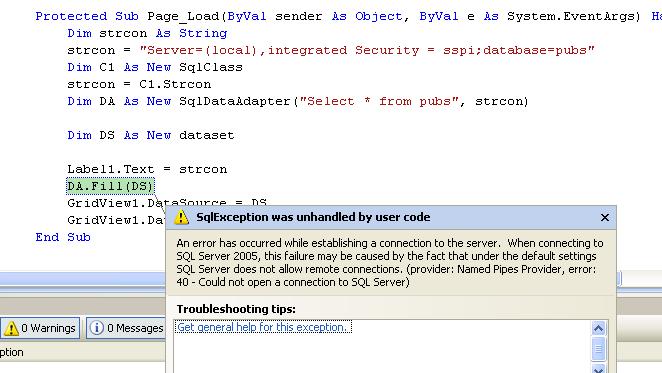662x373 pixels.
Task: Click the warning triangle icon beside 0 Warnings
Action: click(11, 328)
